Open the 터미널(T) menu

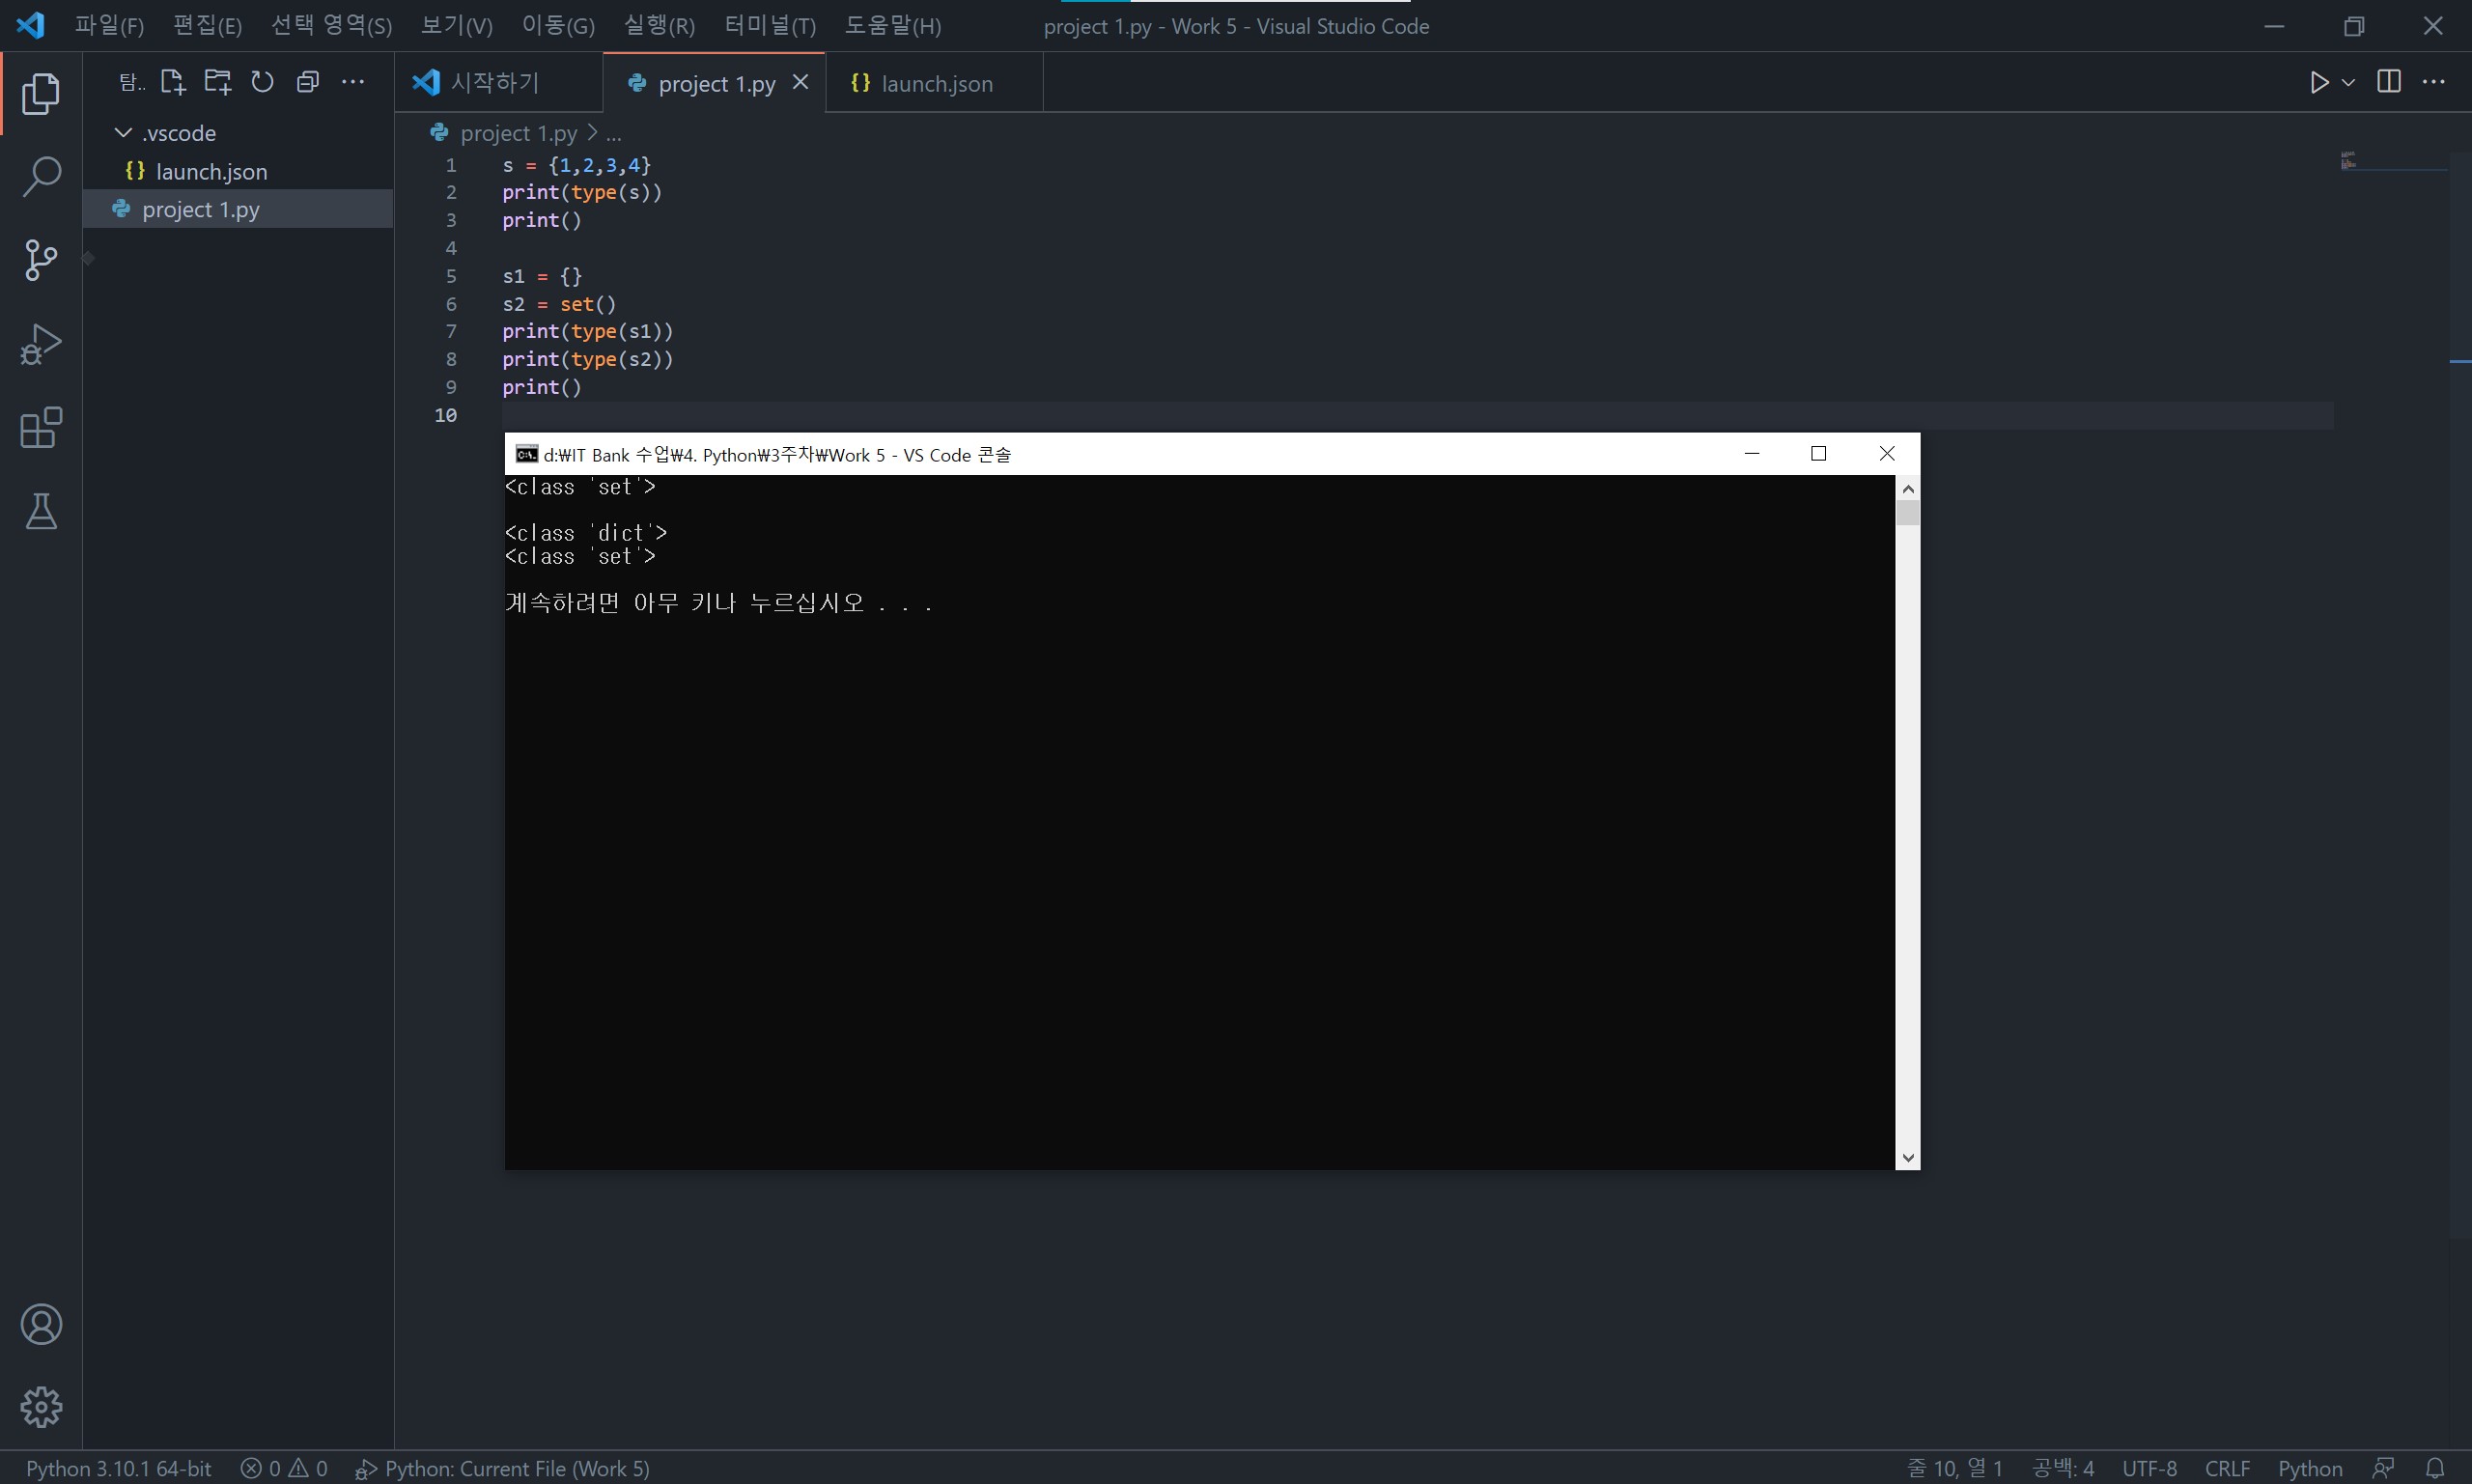point(770,26)
